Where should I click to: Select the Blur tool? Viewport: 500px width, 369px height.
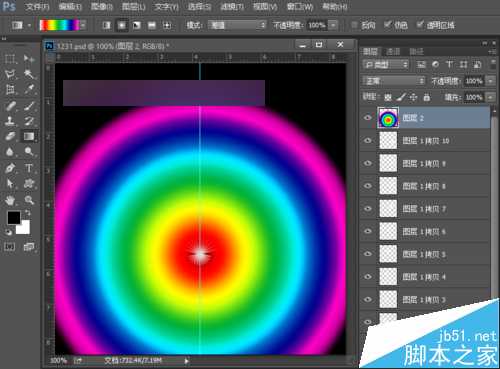click(x=10, y=152)
